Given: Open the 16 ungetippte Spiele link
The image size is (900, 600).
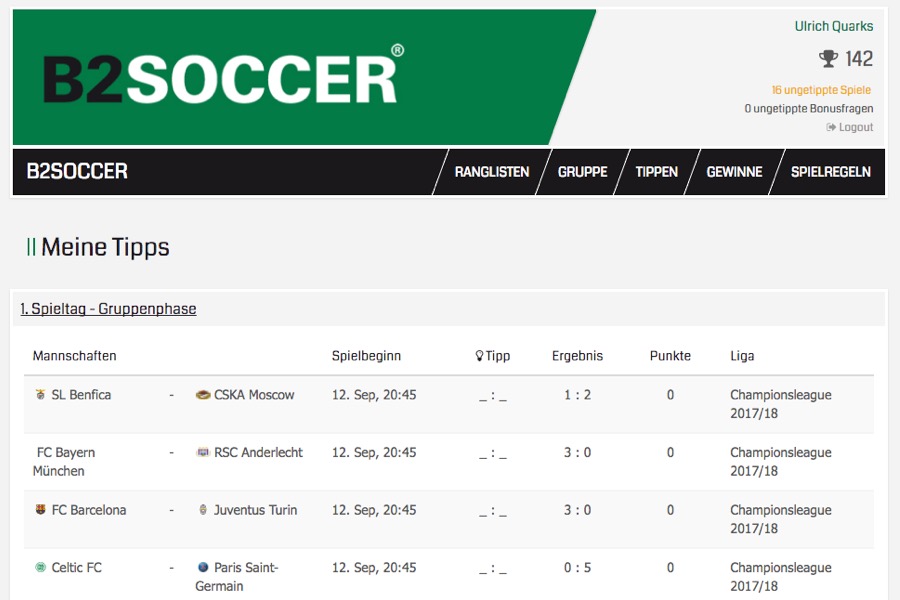Looking at the screenshot, I should (x=821, y=90).
